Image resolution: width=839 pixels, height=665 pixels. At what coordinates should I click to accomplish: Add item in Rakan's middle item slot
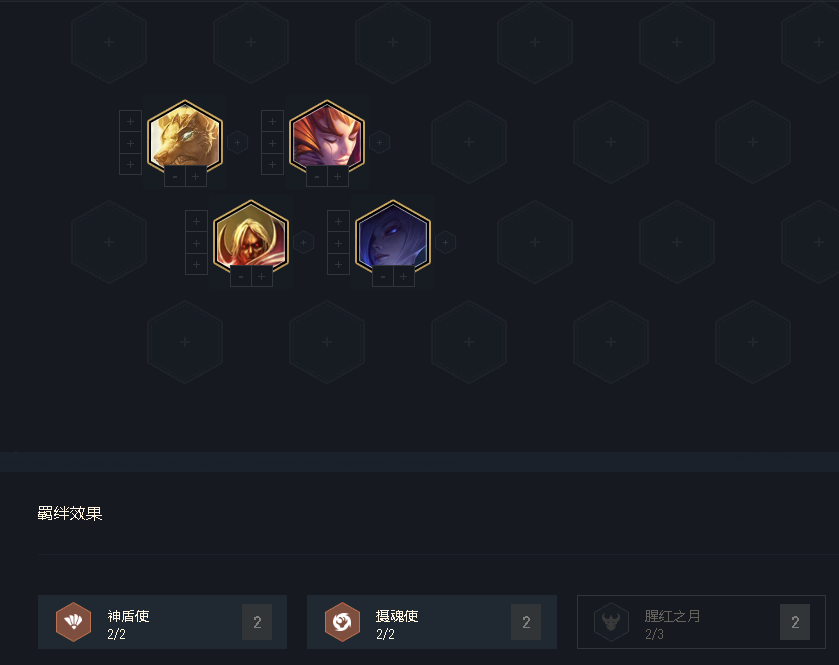click(272, 143)
